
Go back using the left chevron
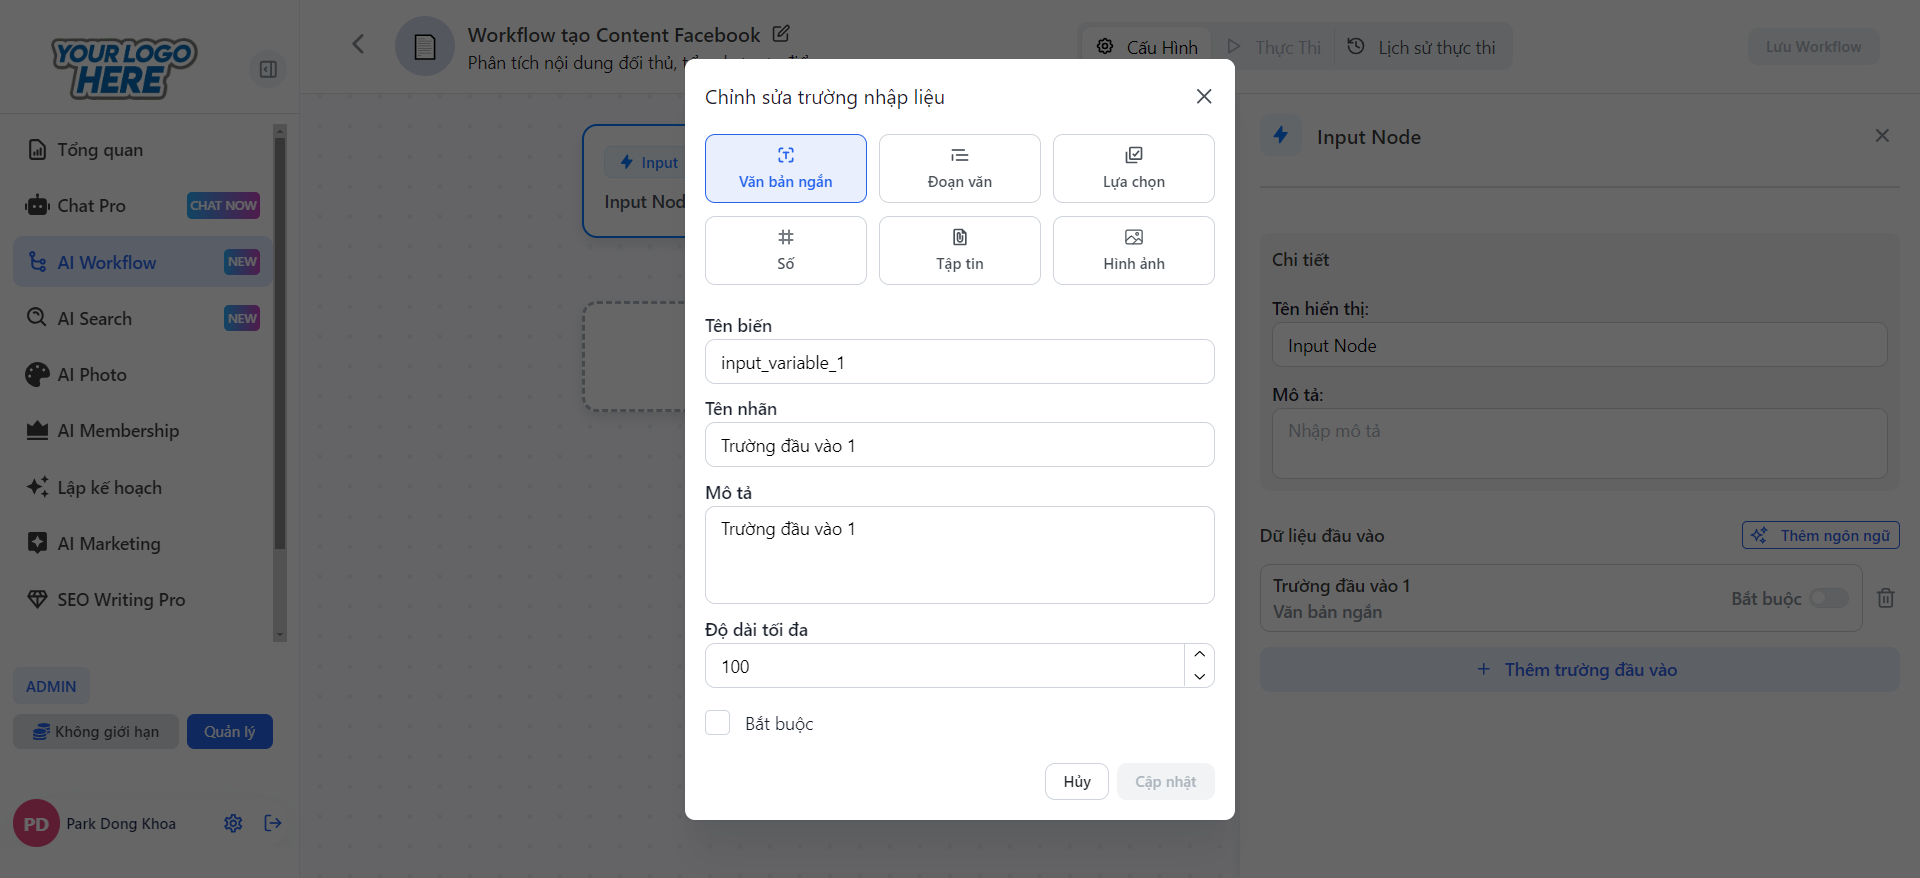tap(358, 44)
